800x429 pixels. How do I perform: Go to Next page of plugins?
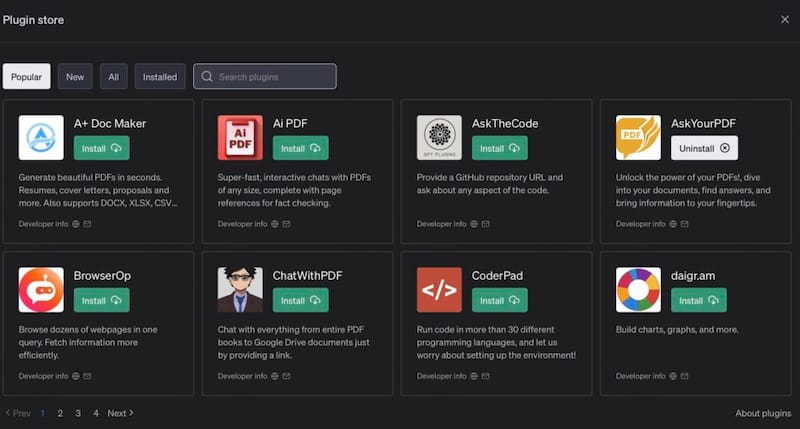120,413
